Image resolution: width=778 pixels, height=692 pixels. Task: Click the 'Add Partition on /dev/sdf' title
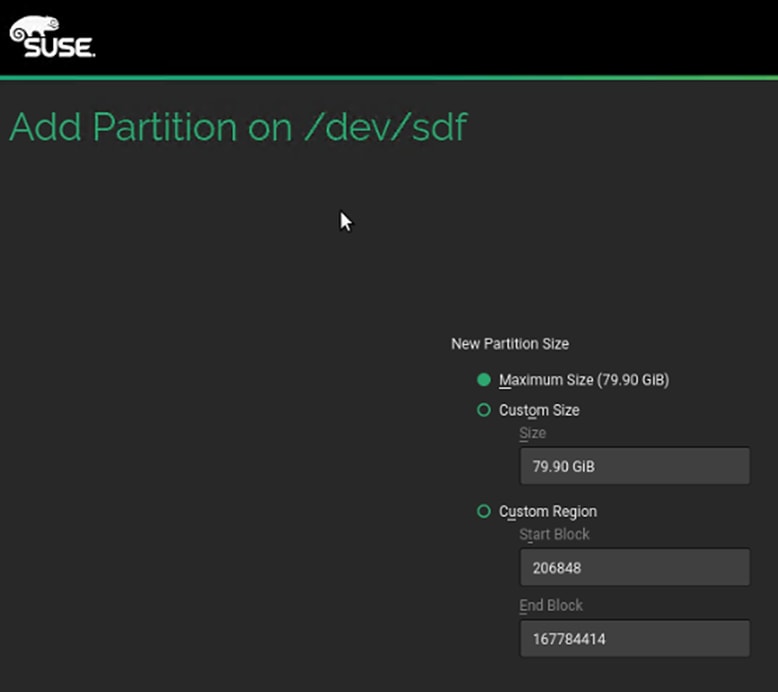point(237,128)
